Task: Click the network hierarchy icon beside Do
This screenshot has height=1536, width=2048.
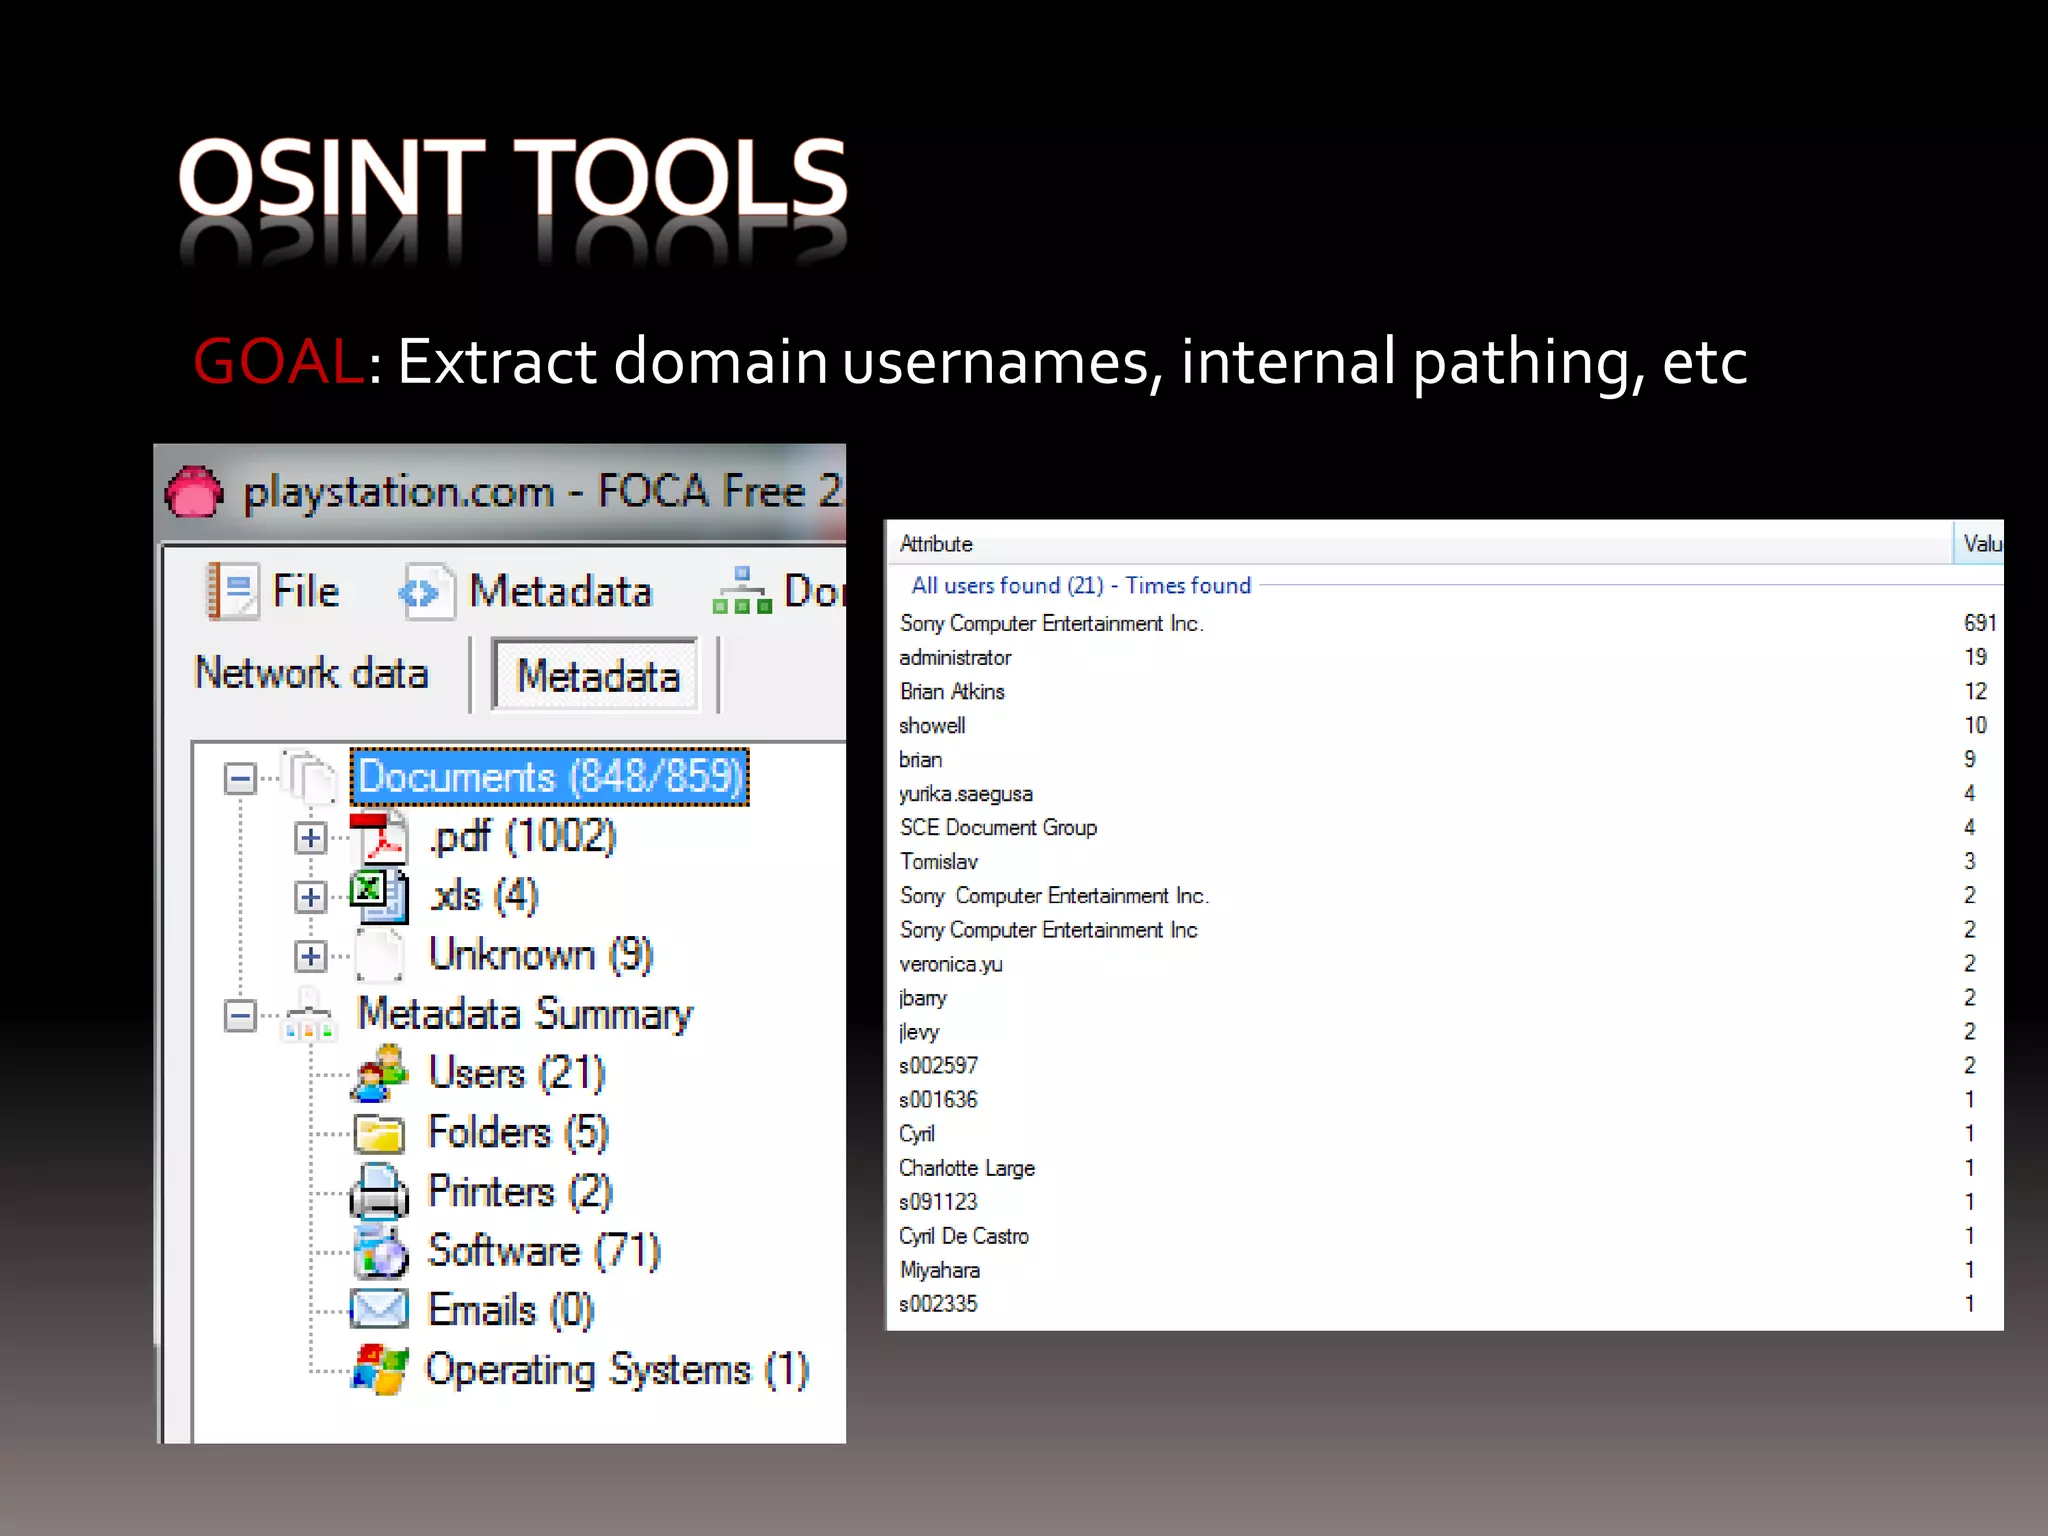Action: pos(742,591)
